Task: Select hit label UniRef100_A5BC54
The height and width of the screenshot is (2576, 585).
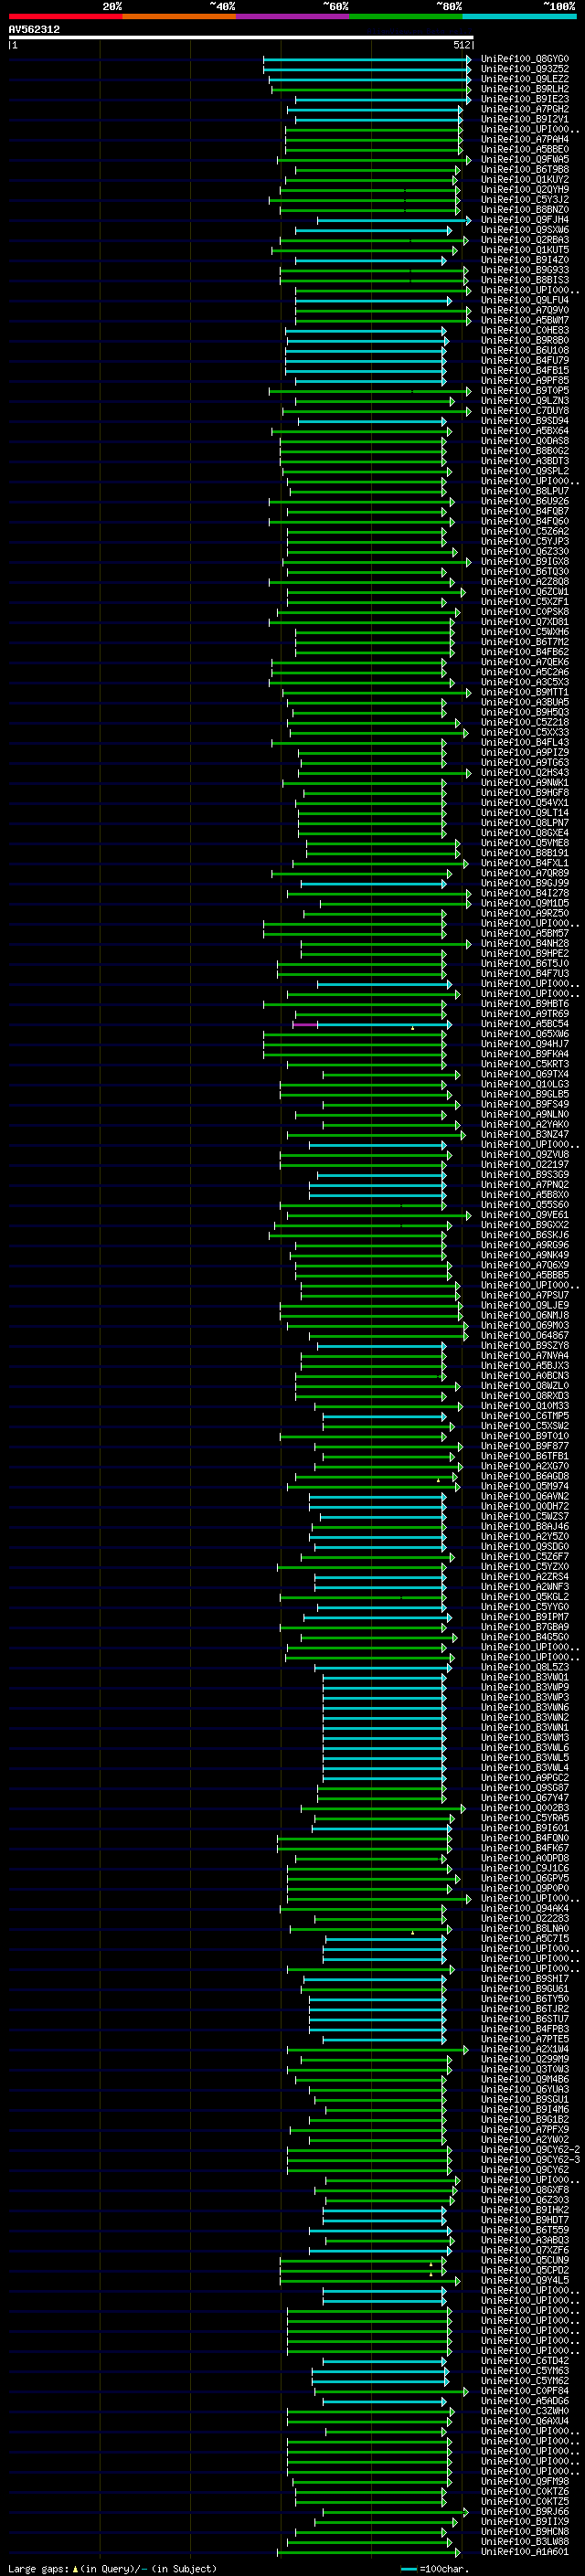Action: 525,1024
